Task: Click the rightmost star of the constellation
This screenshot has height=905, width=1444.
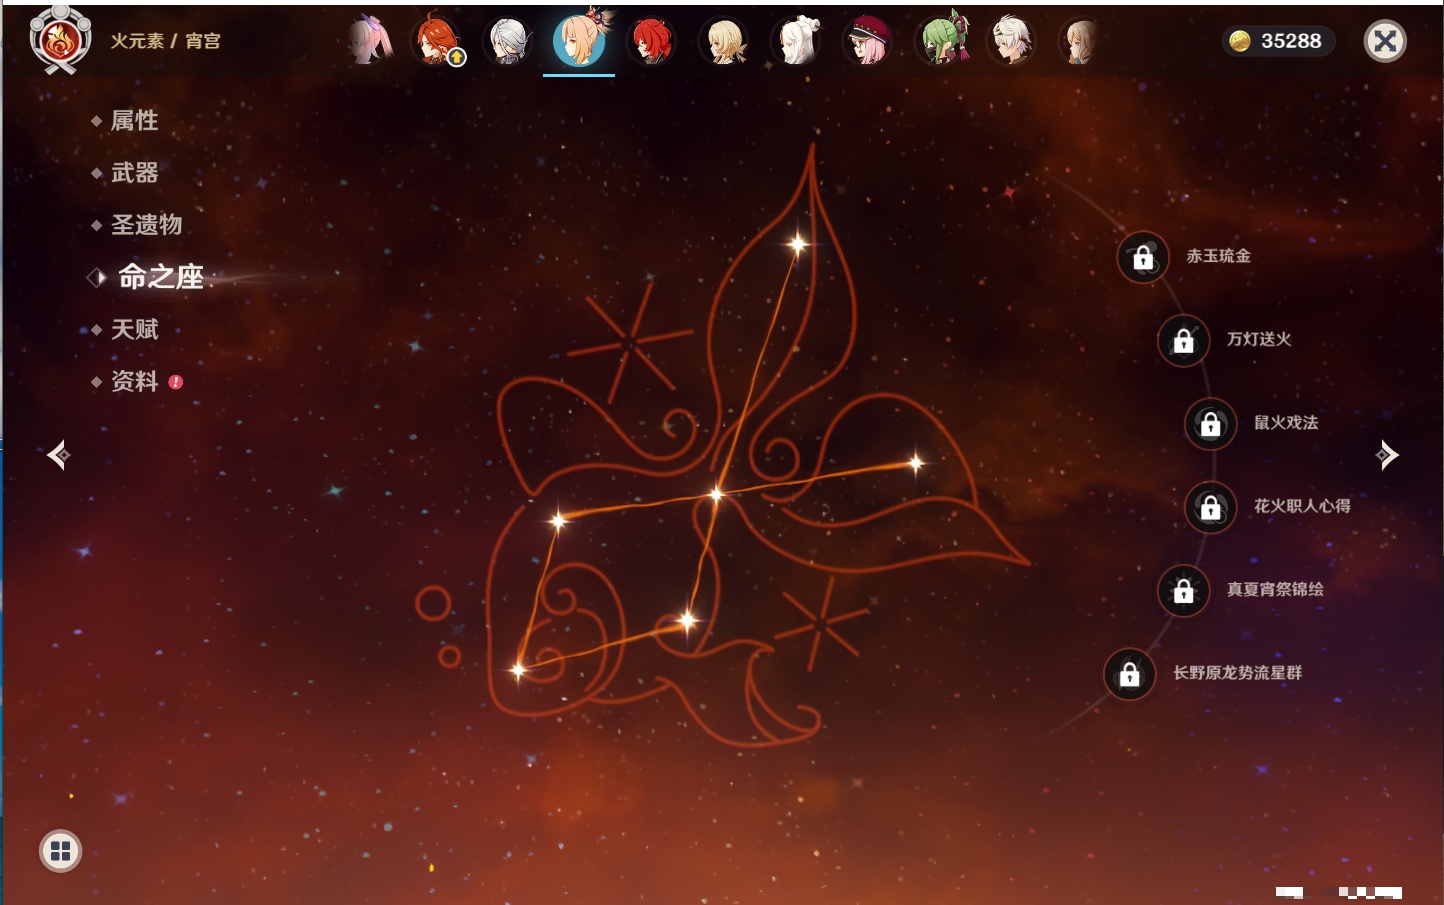Action: pyautogui.click(x=915, y=462)
